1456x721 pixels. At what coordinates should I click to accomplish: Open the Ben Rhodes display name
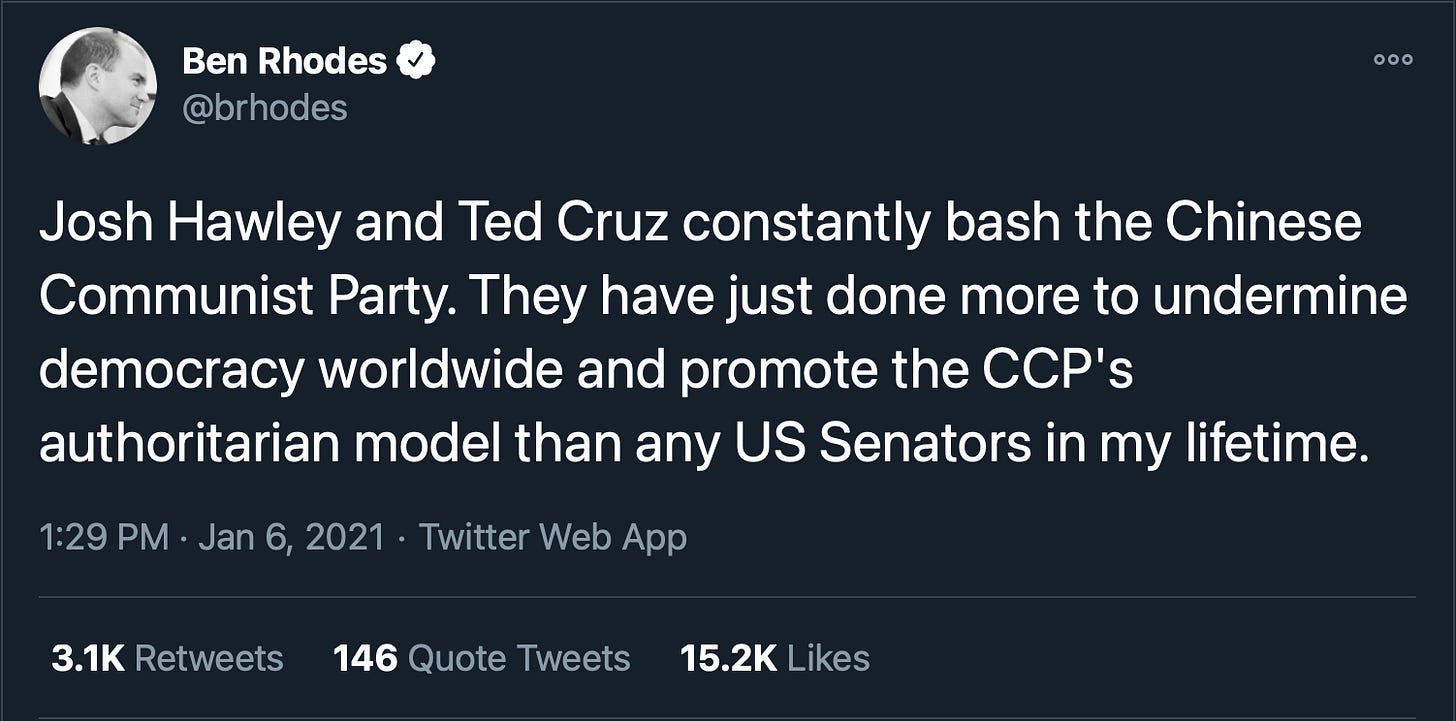(x=284, y=62)
